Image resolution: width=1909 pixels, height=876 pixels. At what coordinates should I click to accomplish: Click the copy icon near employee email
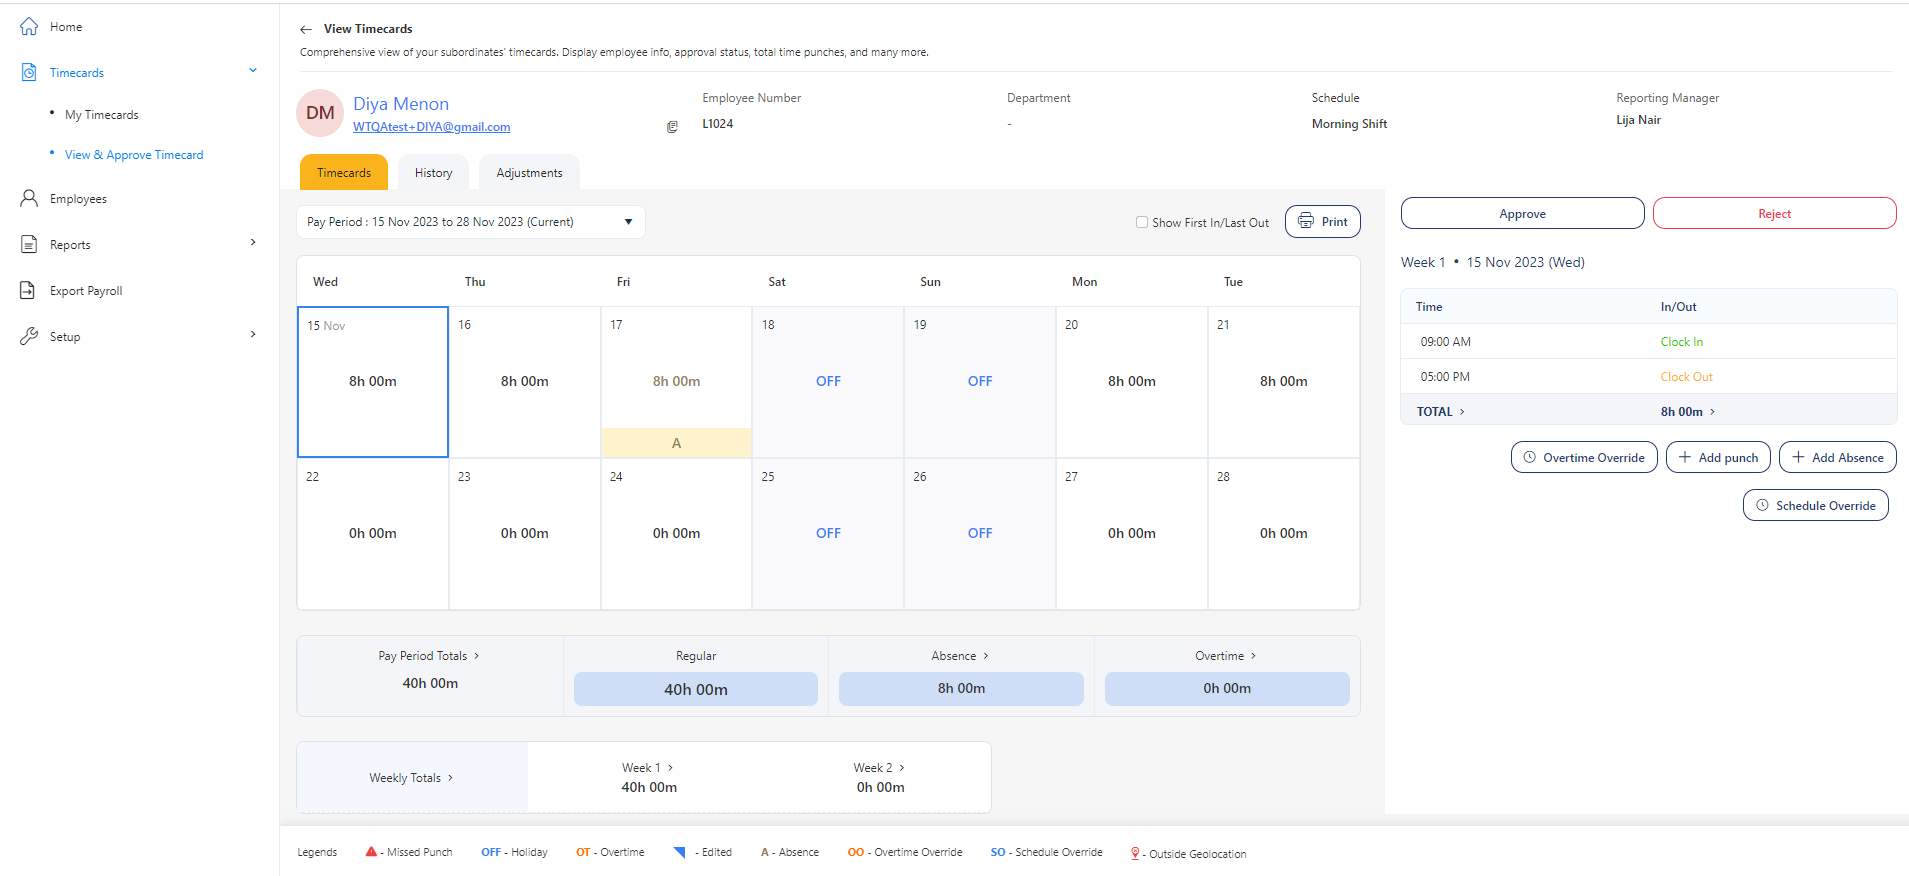pos(672,127)
